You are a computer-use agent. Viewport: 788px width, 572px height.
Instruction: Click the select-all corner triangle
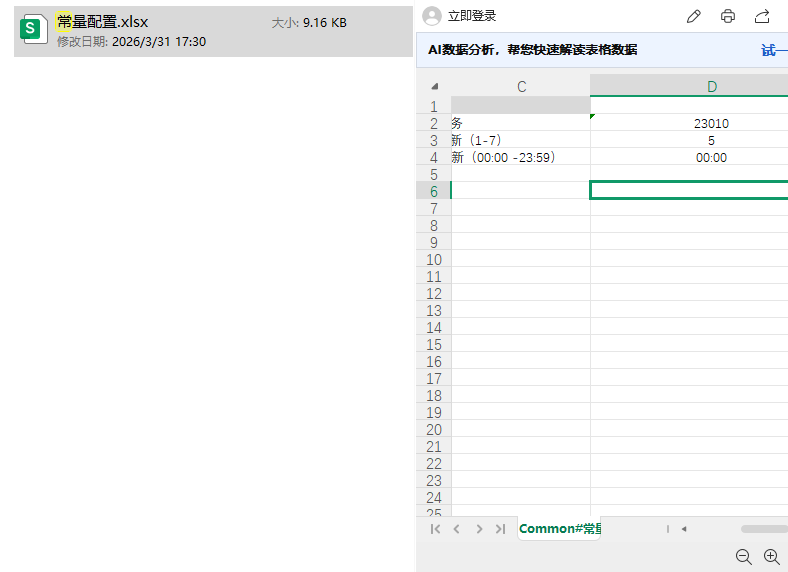click(x=434, y=87)
